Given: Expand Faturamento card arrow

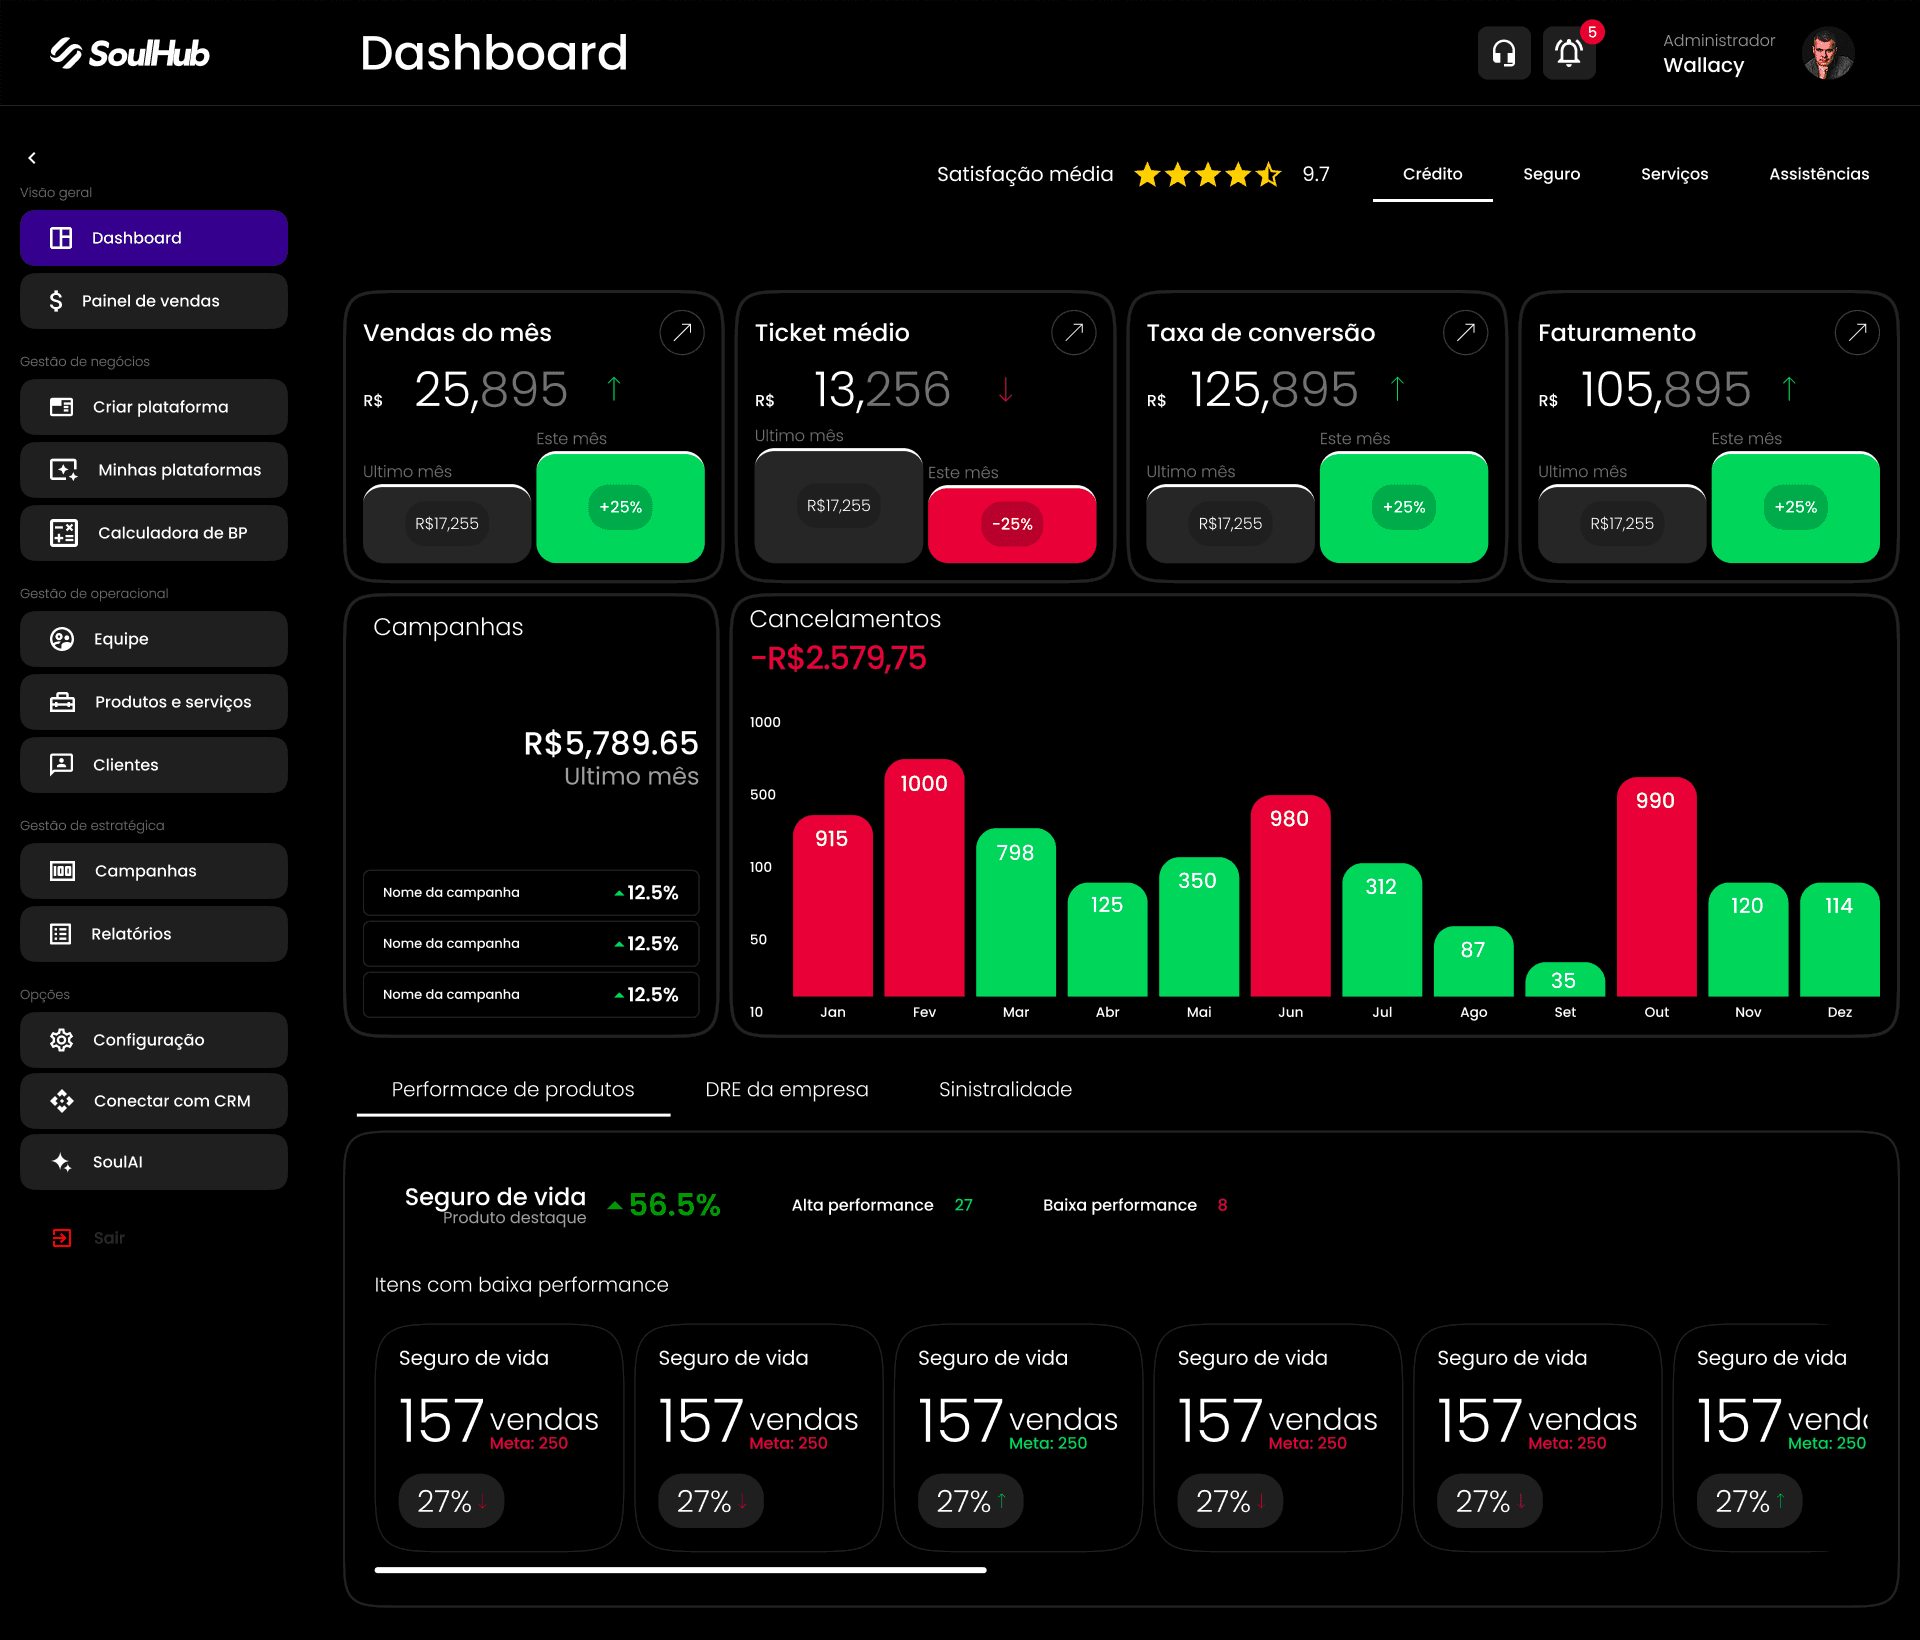Looking at the screenshot, I should click(1857, 332).
